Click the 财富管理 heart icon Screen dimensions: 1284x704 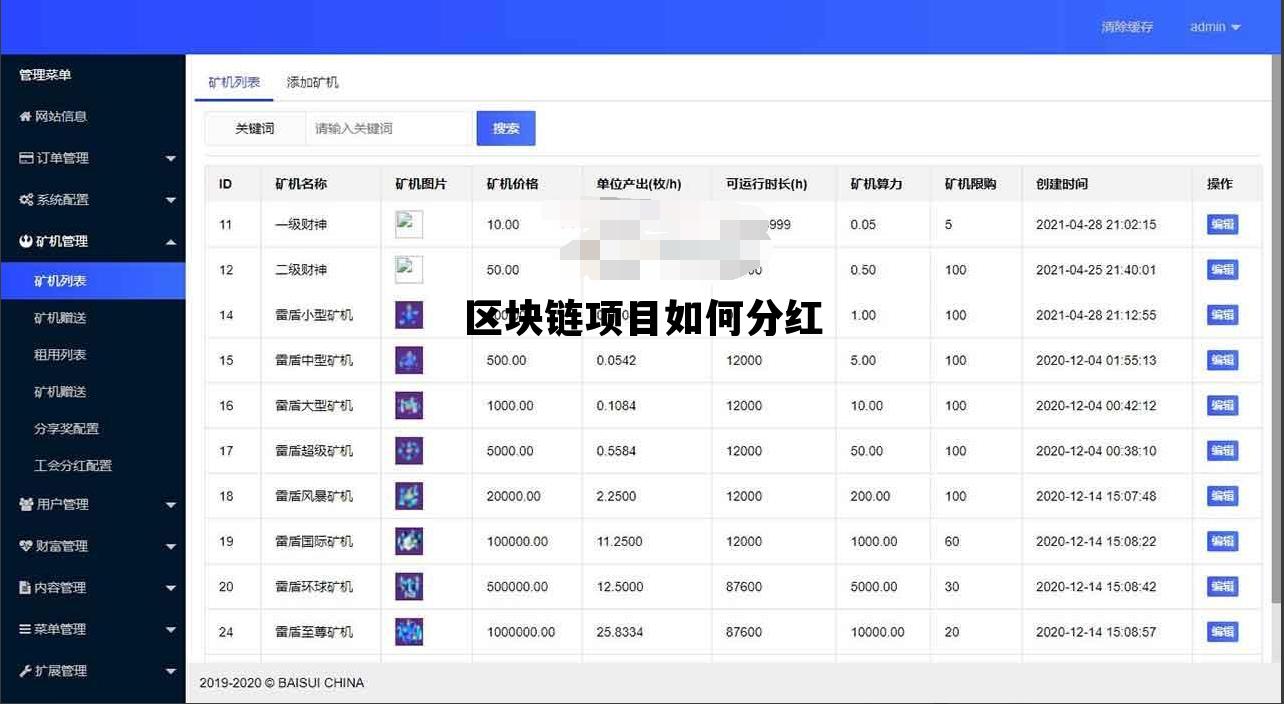(25, 546)
